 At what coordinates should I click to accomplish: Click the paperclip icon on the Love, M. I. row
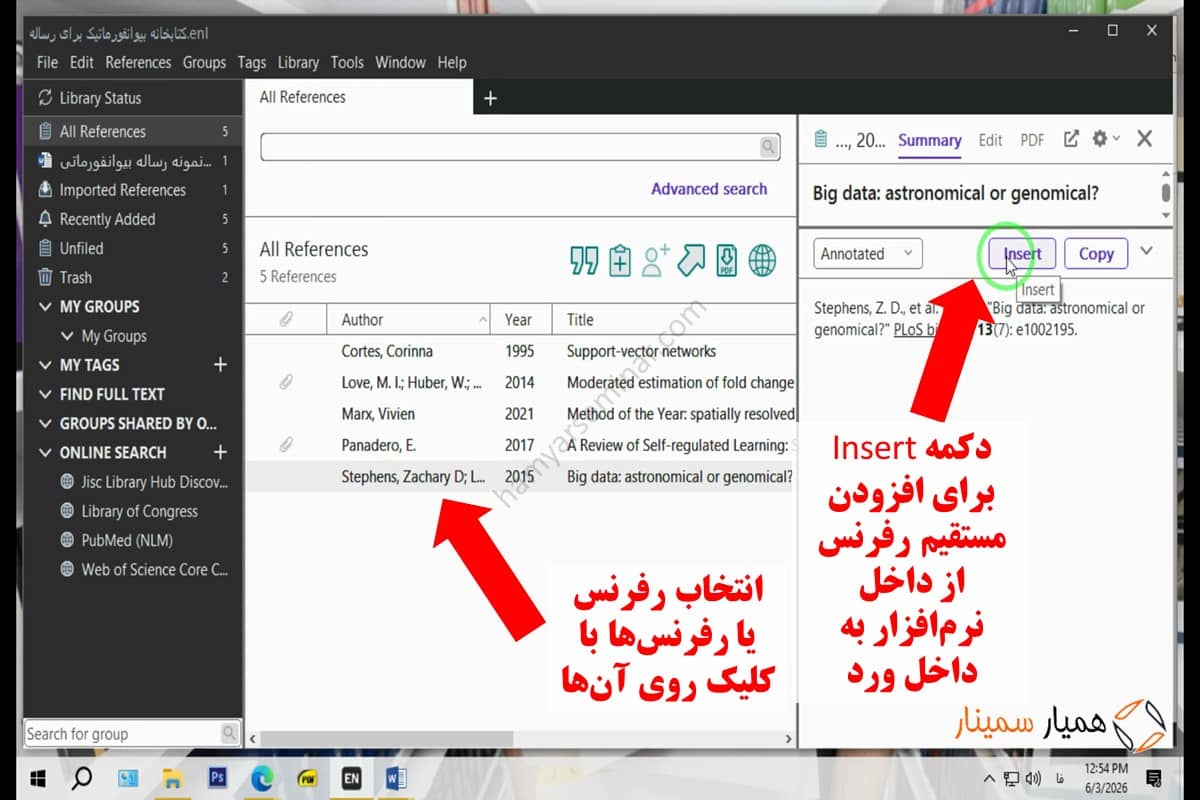pos(286,382)
